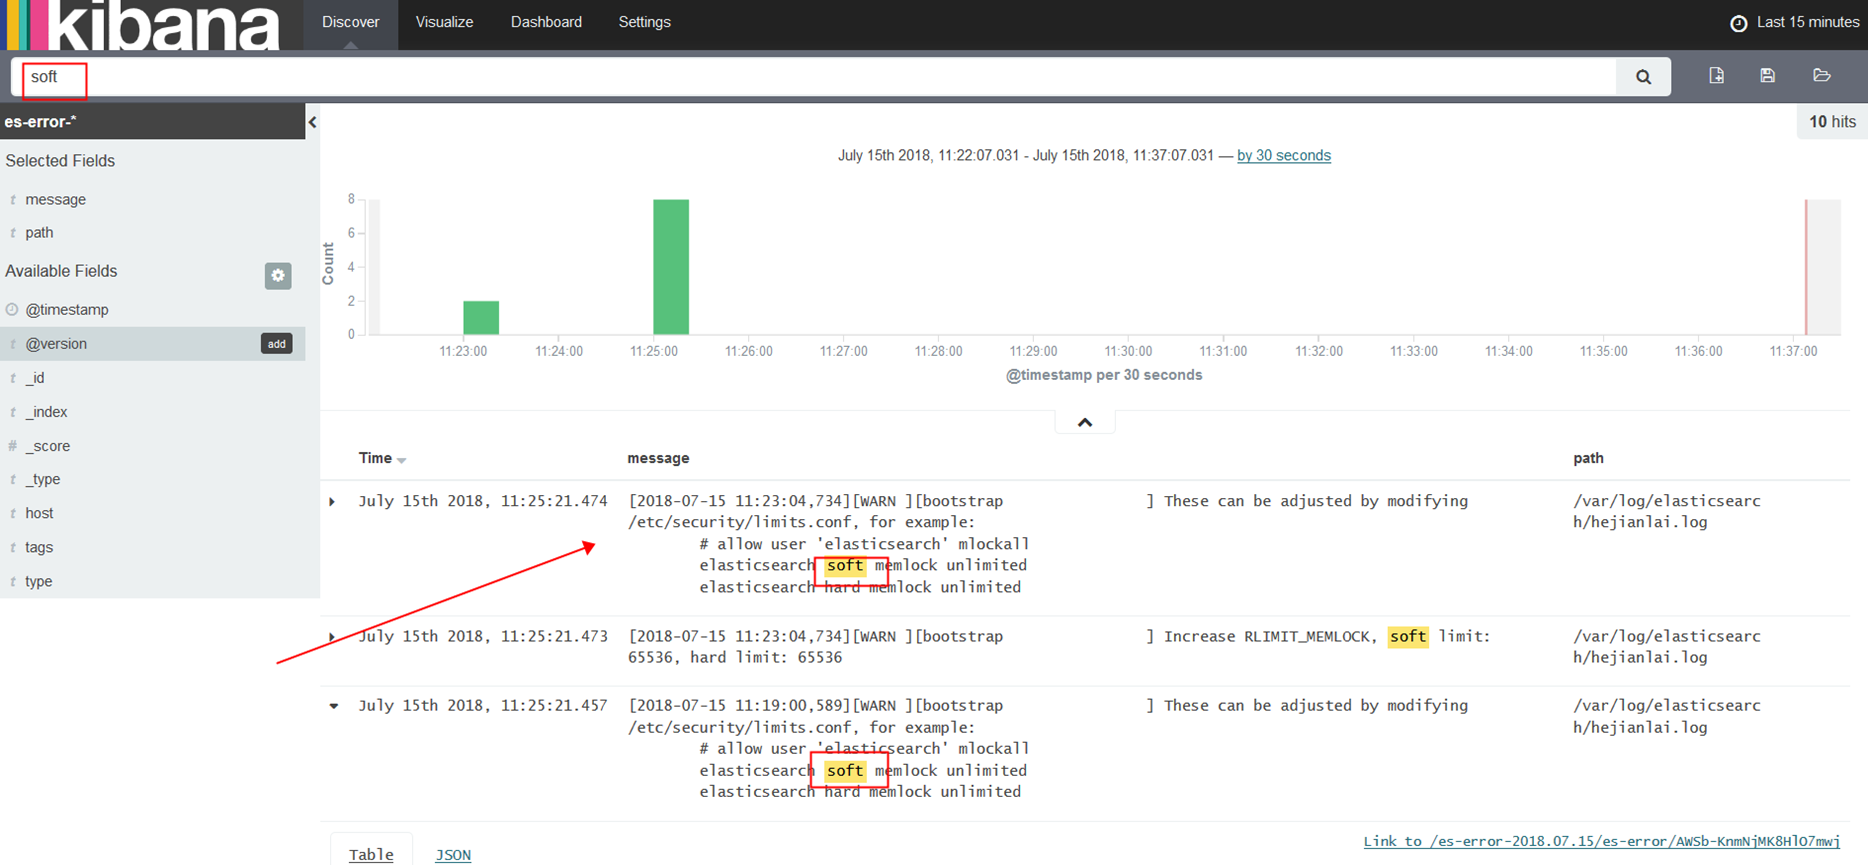
Task: Hide the histogram with the up chevron
Action: pos(1084,423)
